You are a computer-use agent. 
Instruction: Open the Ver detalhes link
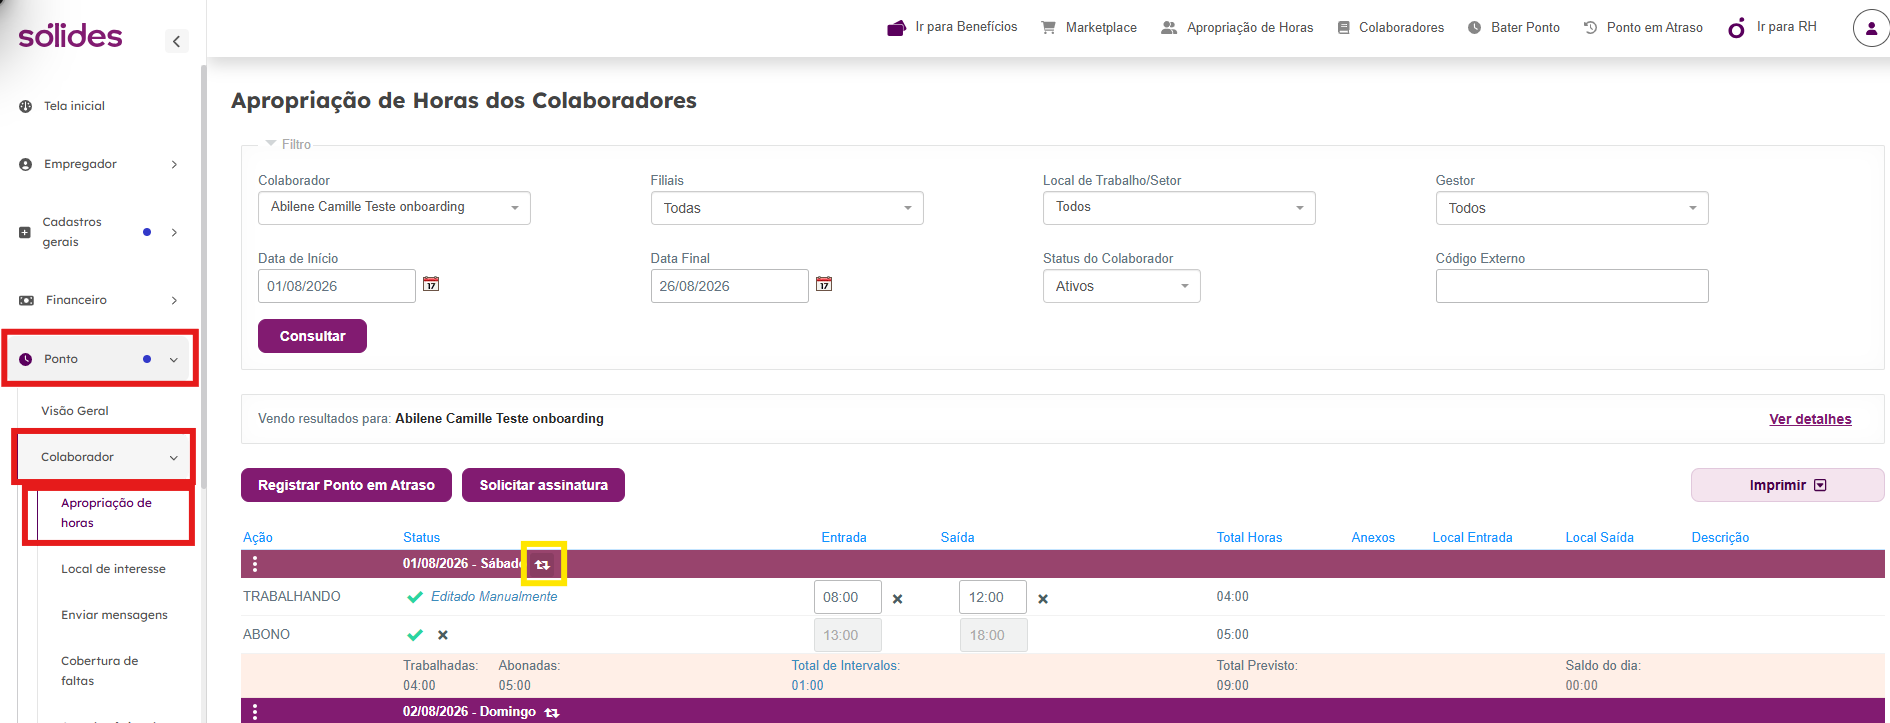(x=1810, y=419)
